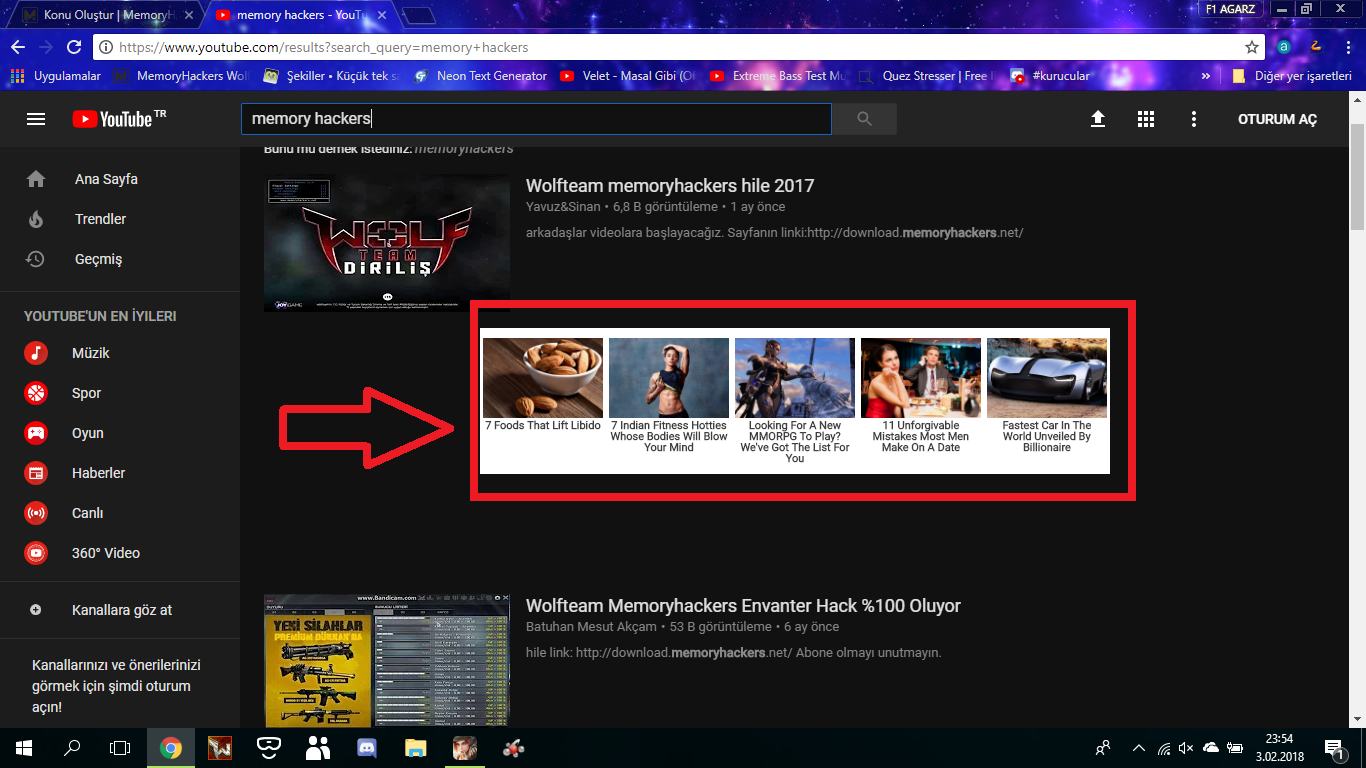Select the Oyun channel icon
The height and width of the screenshot is (768, 1366).
point(36,433)
